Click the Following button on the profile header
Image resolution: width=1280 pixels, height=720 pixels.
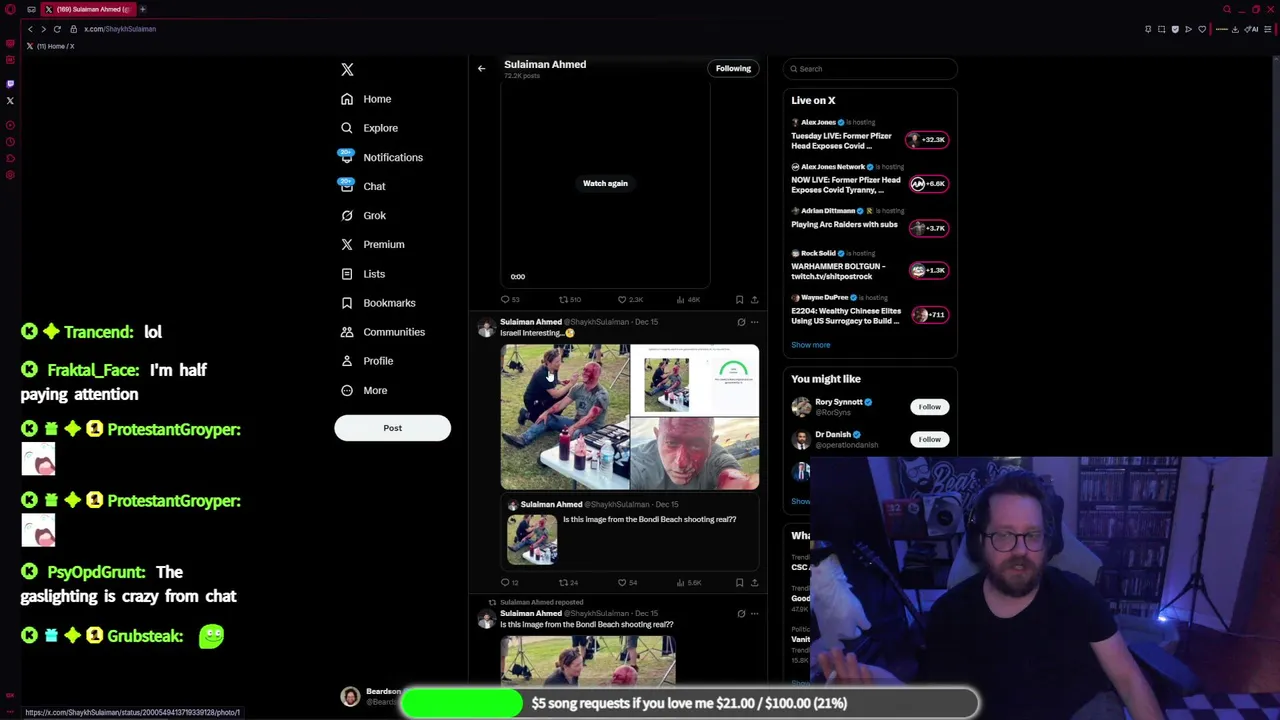[x=733, y=68]
